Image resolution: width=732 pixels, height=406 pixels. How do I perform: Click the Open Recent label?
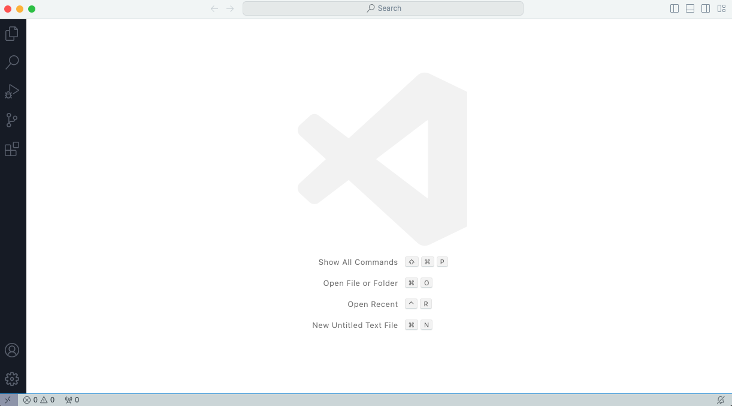373,304
